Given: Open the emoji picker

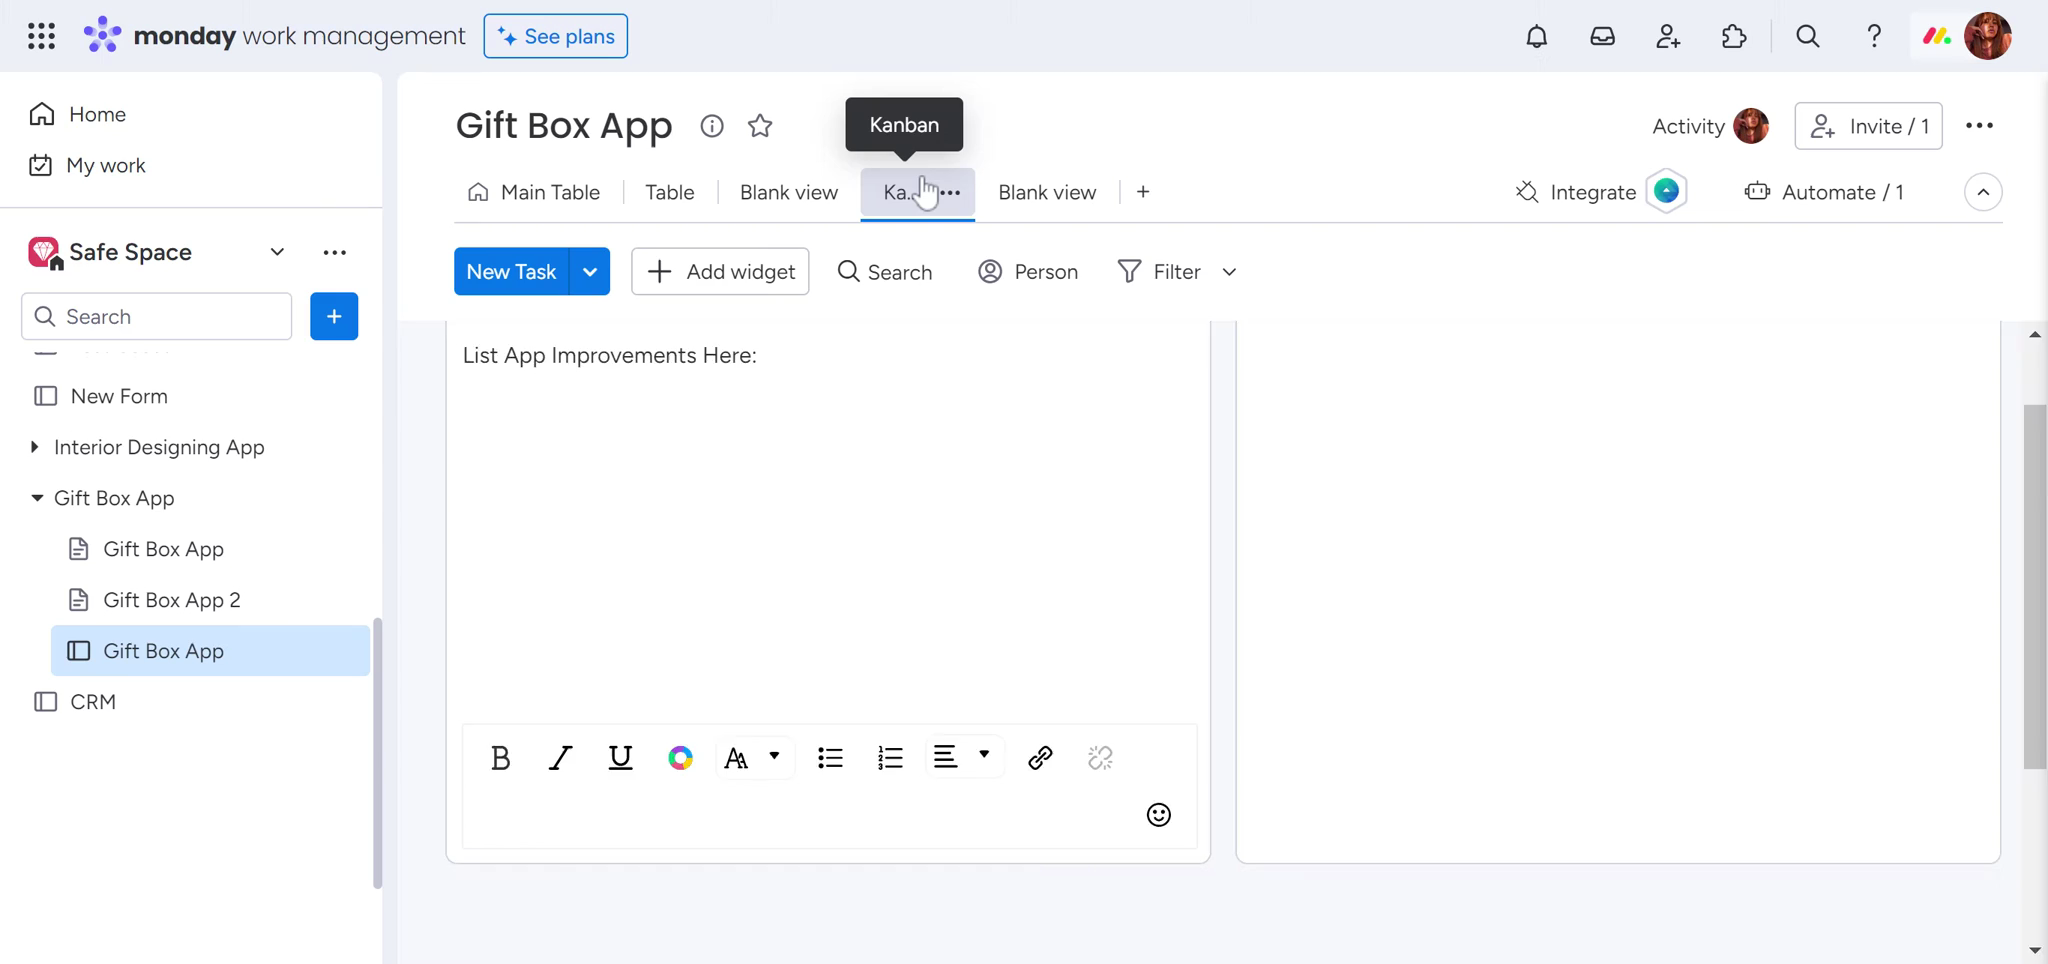Looking at the screenshot, I should click(1158, 815).
